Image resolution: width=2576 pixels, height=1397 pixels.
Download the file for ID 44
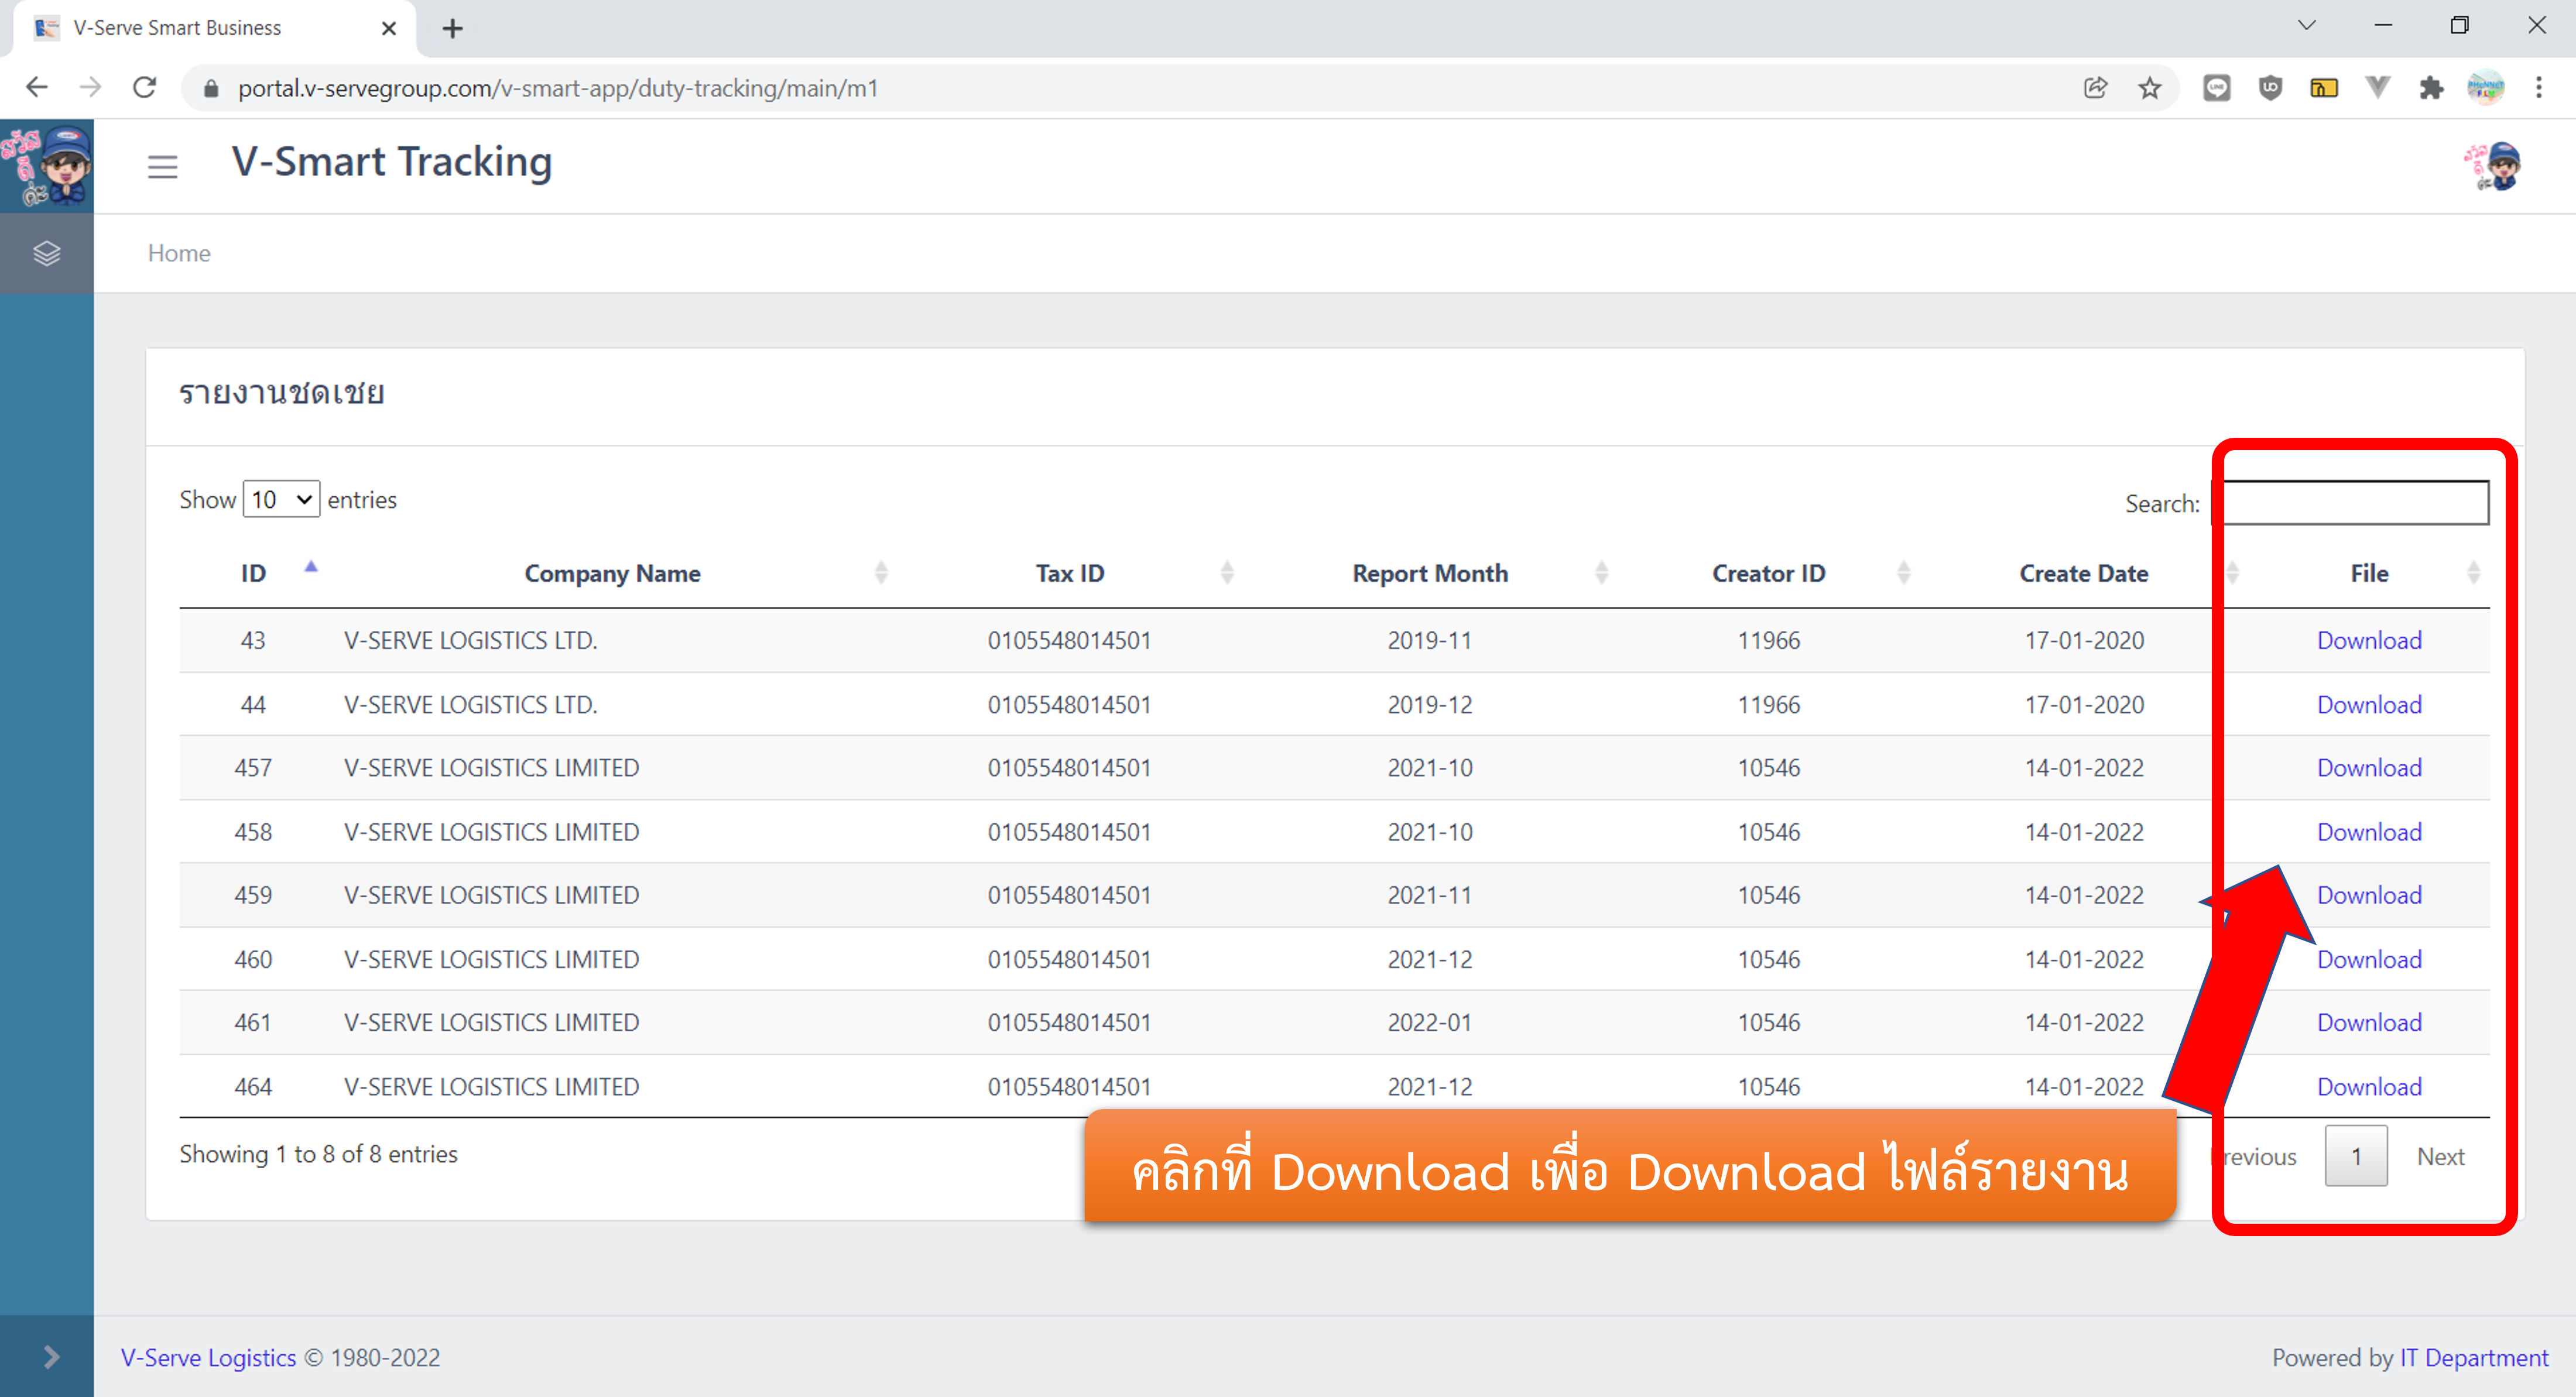pos(2369,704)
